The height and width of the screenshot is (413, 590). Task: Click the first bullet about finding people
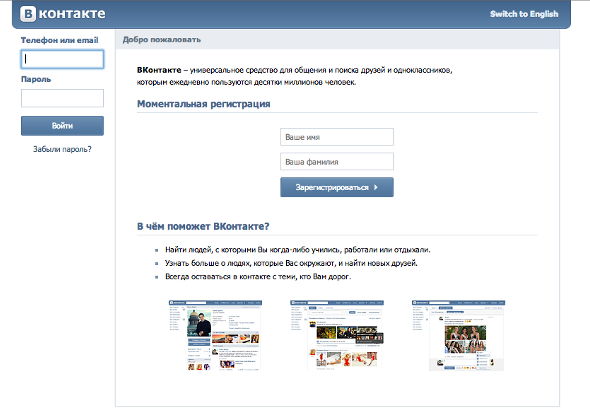298,250
